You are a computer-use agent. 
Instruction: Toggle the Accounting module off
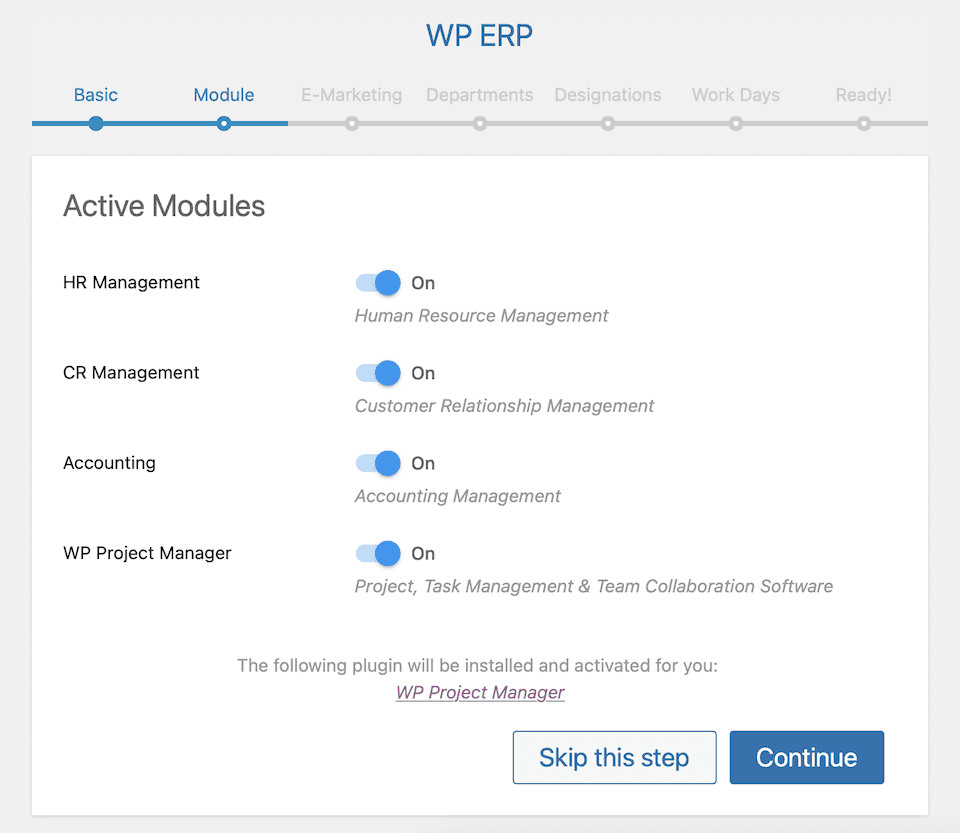point(377,463)
